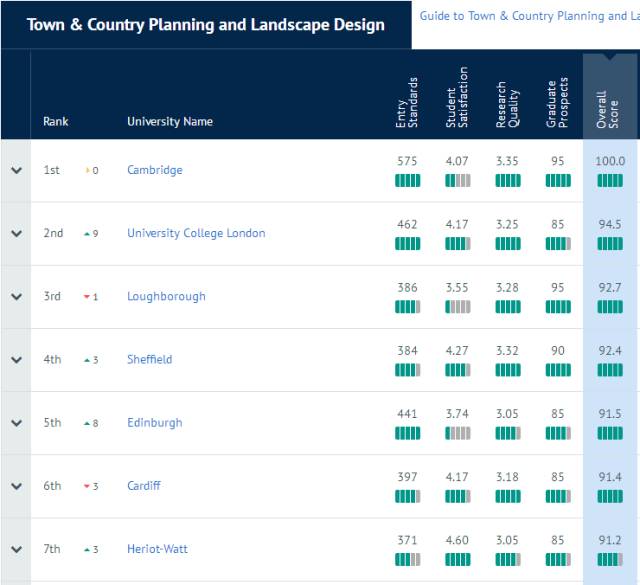Expand the University College London row details
Image resolution: width=640 pixels, height=585 pixels.
[x=16, y=234]
